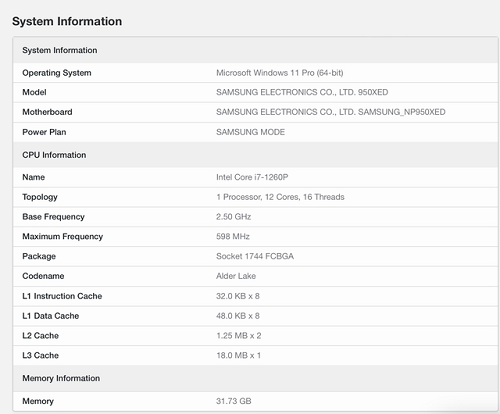This screenshot has height=414, width=500.
Task: Select the Codename Alder Lake value
Action: (x=236, y=276)
